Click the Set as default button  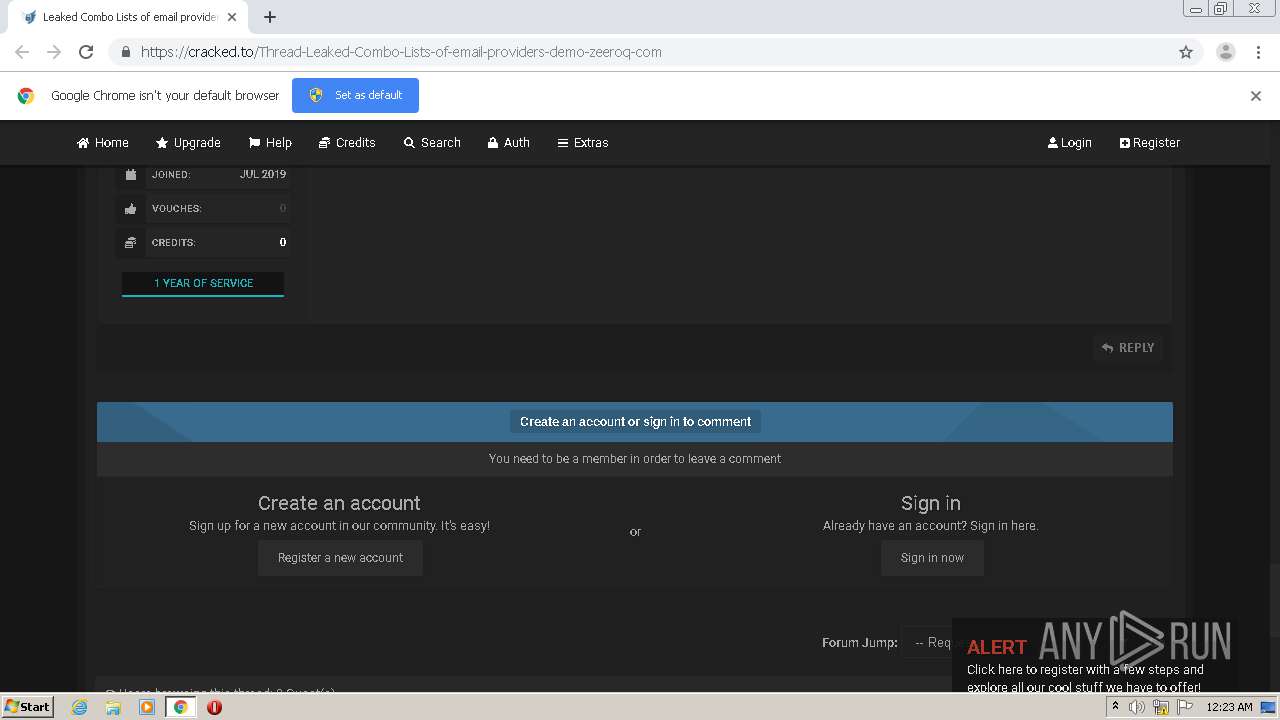355,95
